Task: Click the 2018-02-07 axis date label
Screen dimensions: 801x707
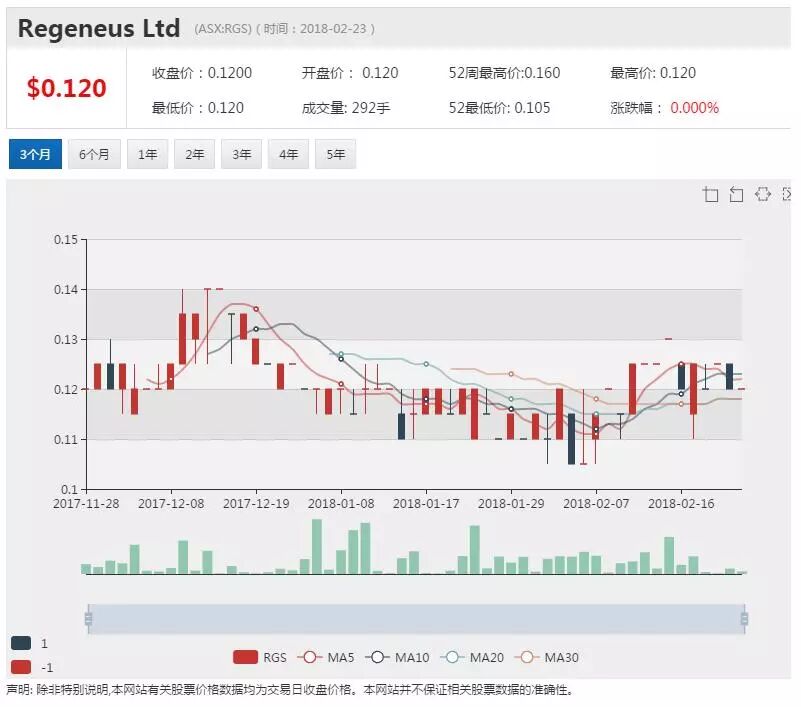Action: pos(596,503)
